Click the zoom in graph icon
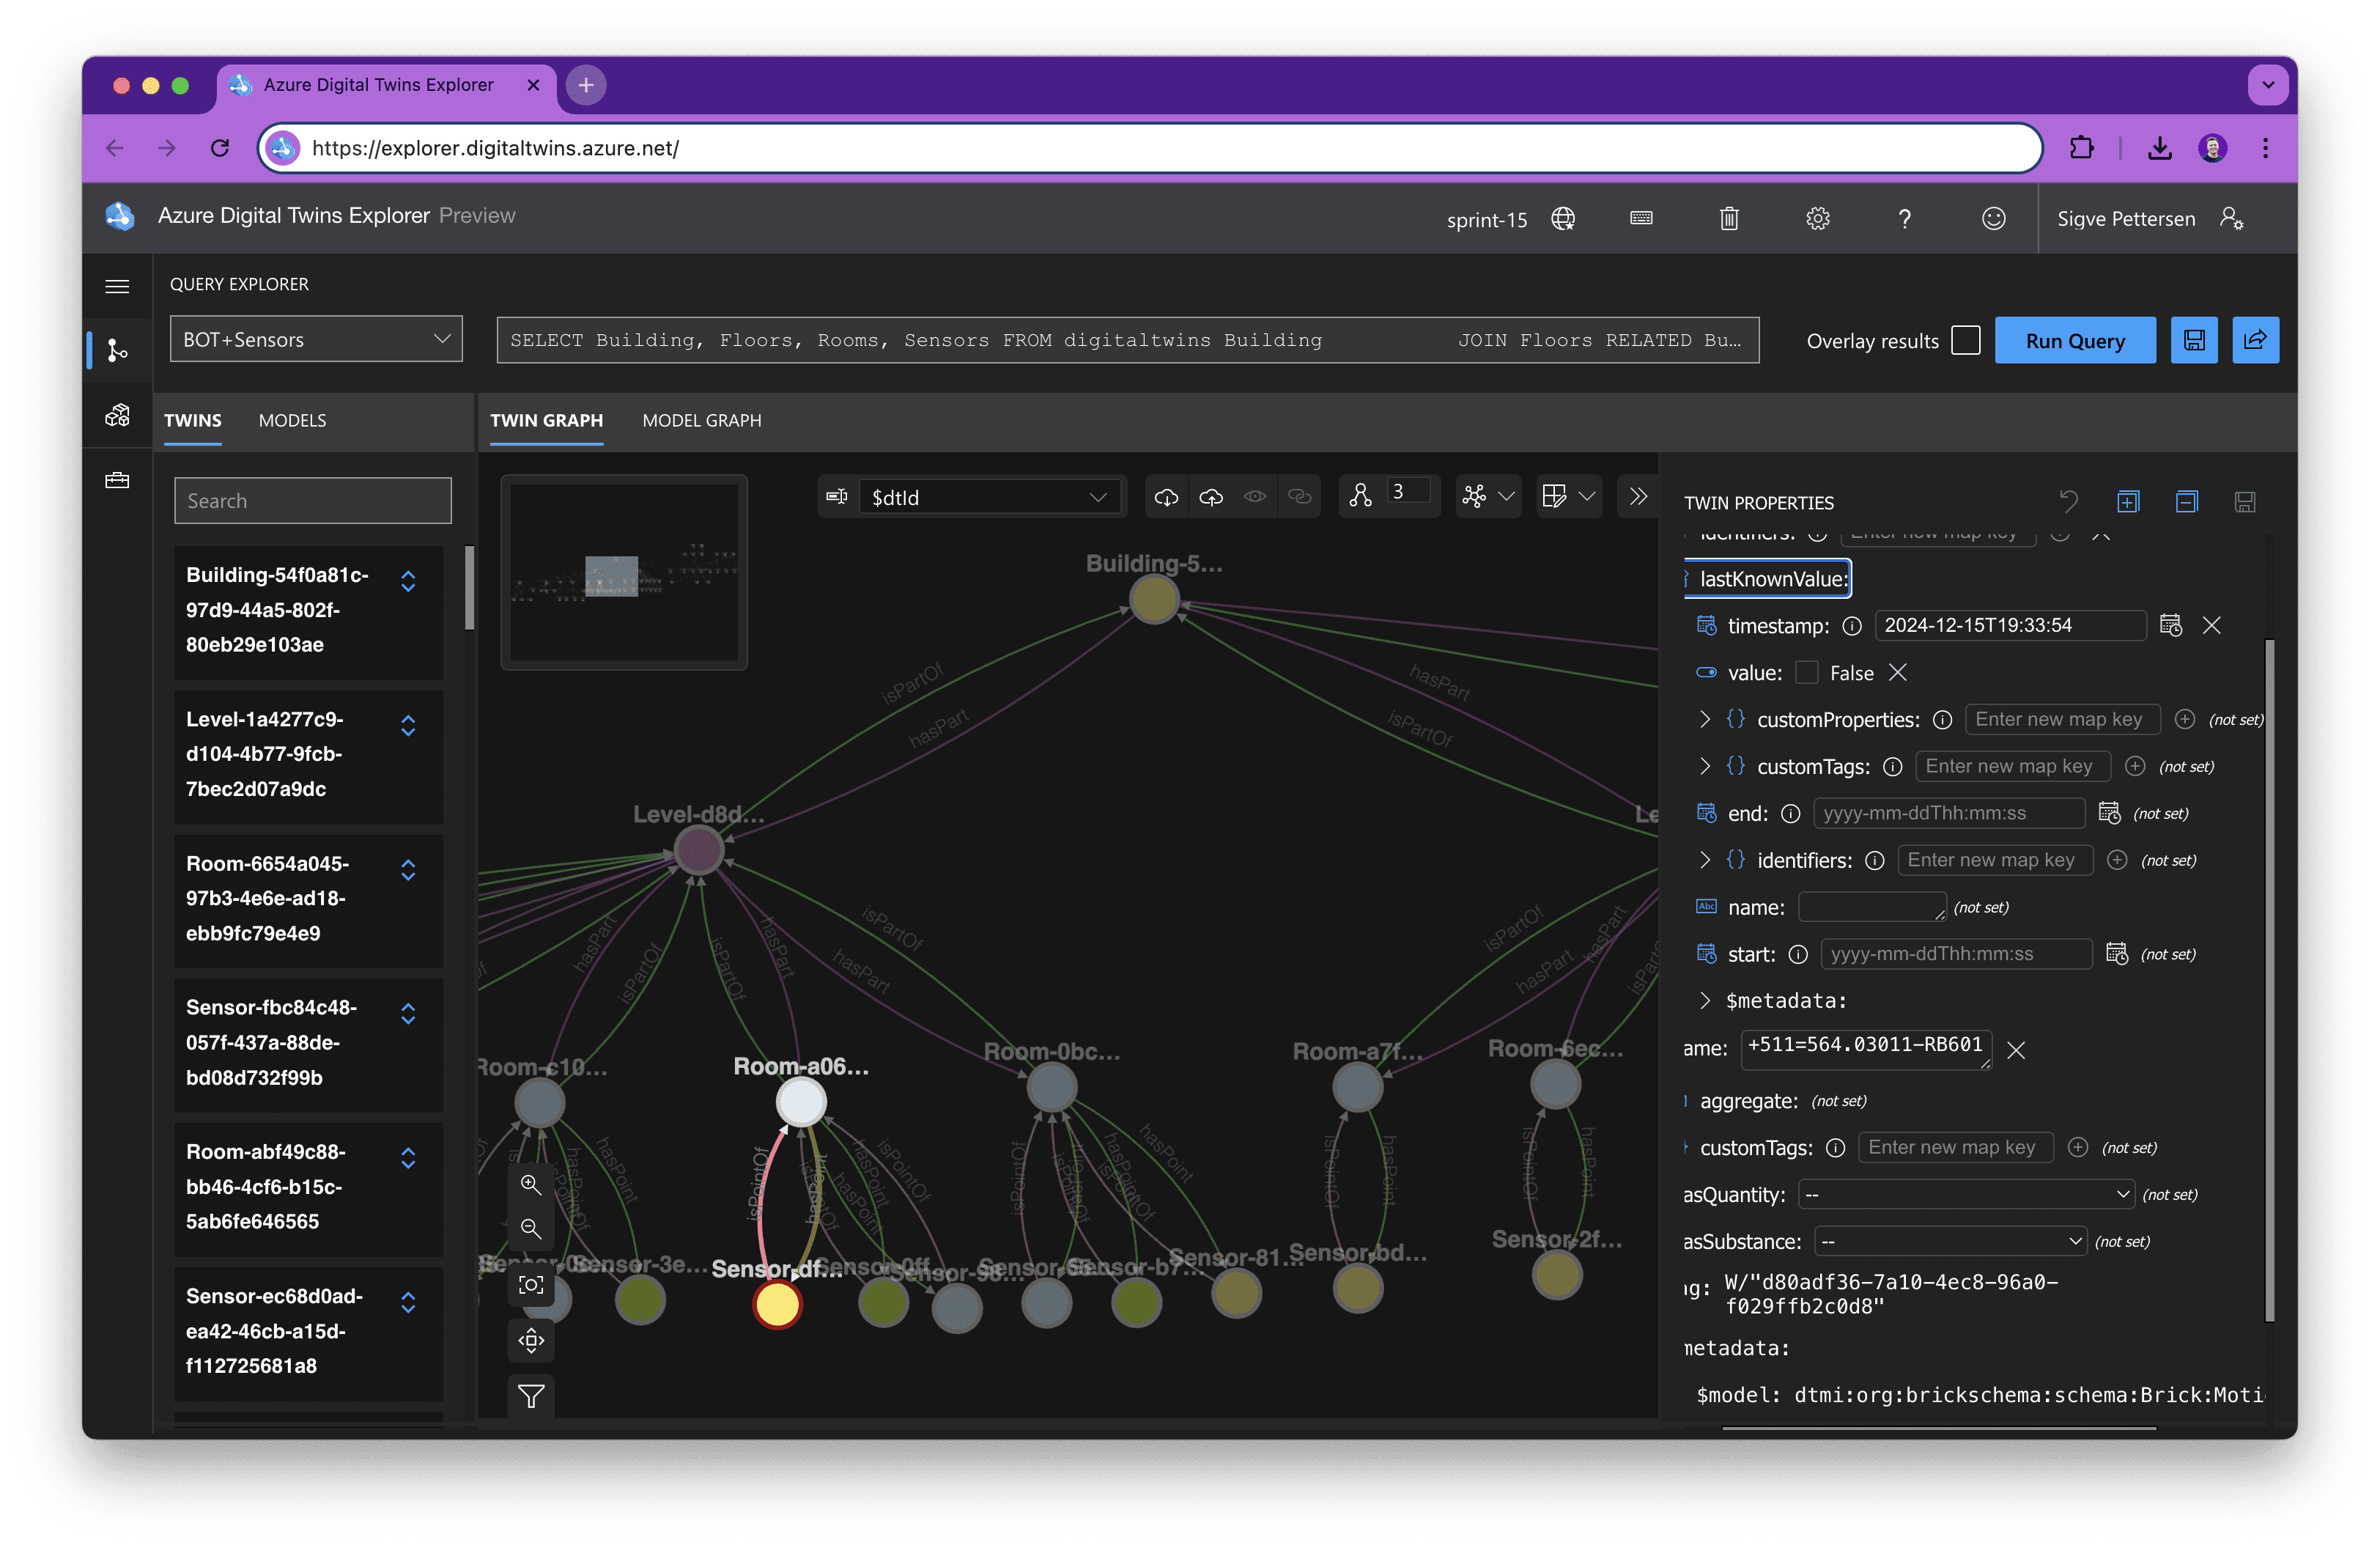The height and width of the screenshot is (1548, 2380). [531, 1185]
